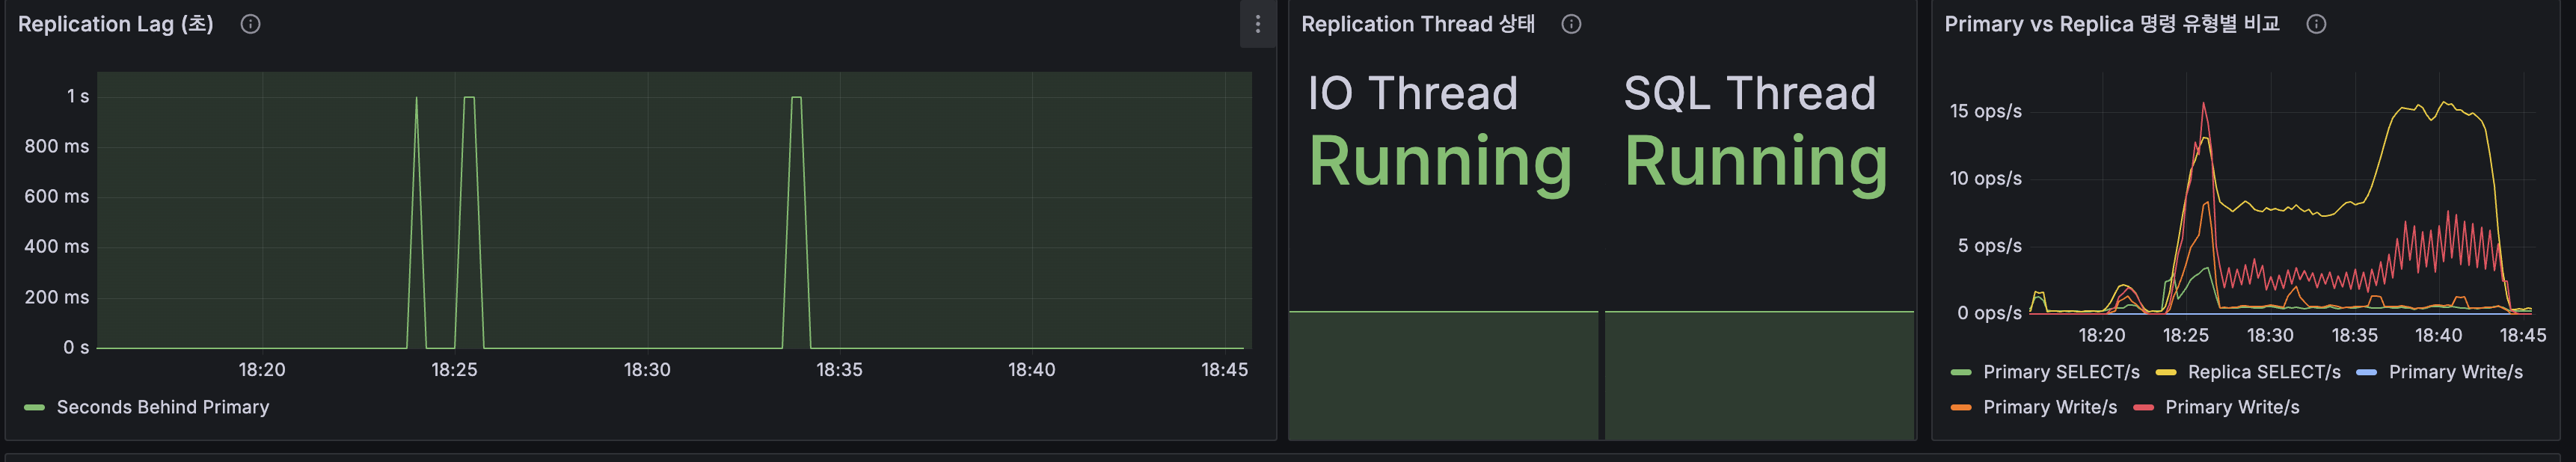The width and height of the screenshot is (2576, 462).
Task: Open Replication Lag (초) panel title menu
Action: tap(115, 24)
